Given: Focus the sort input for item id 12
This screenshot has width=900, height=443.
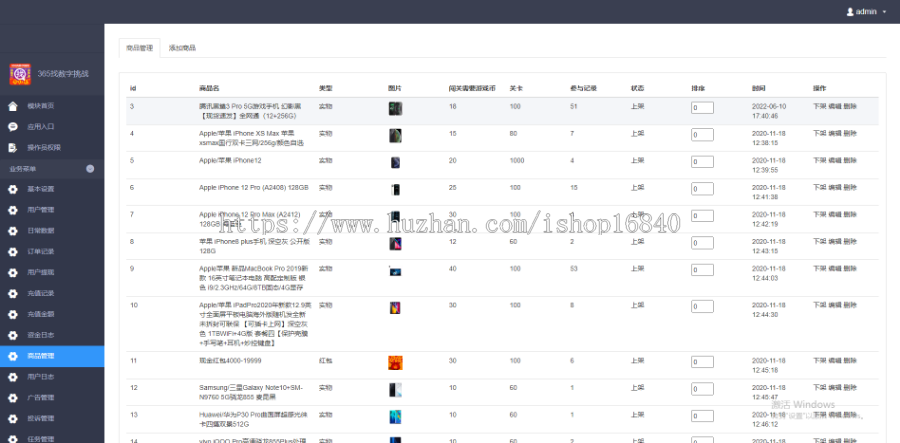Looking at the screenshot, I should [x=702, y=389].
